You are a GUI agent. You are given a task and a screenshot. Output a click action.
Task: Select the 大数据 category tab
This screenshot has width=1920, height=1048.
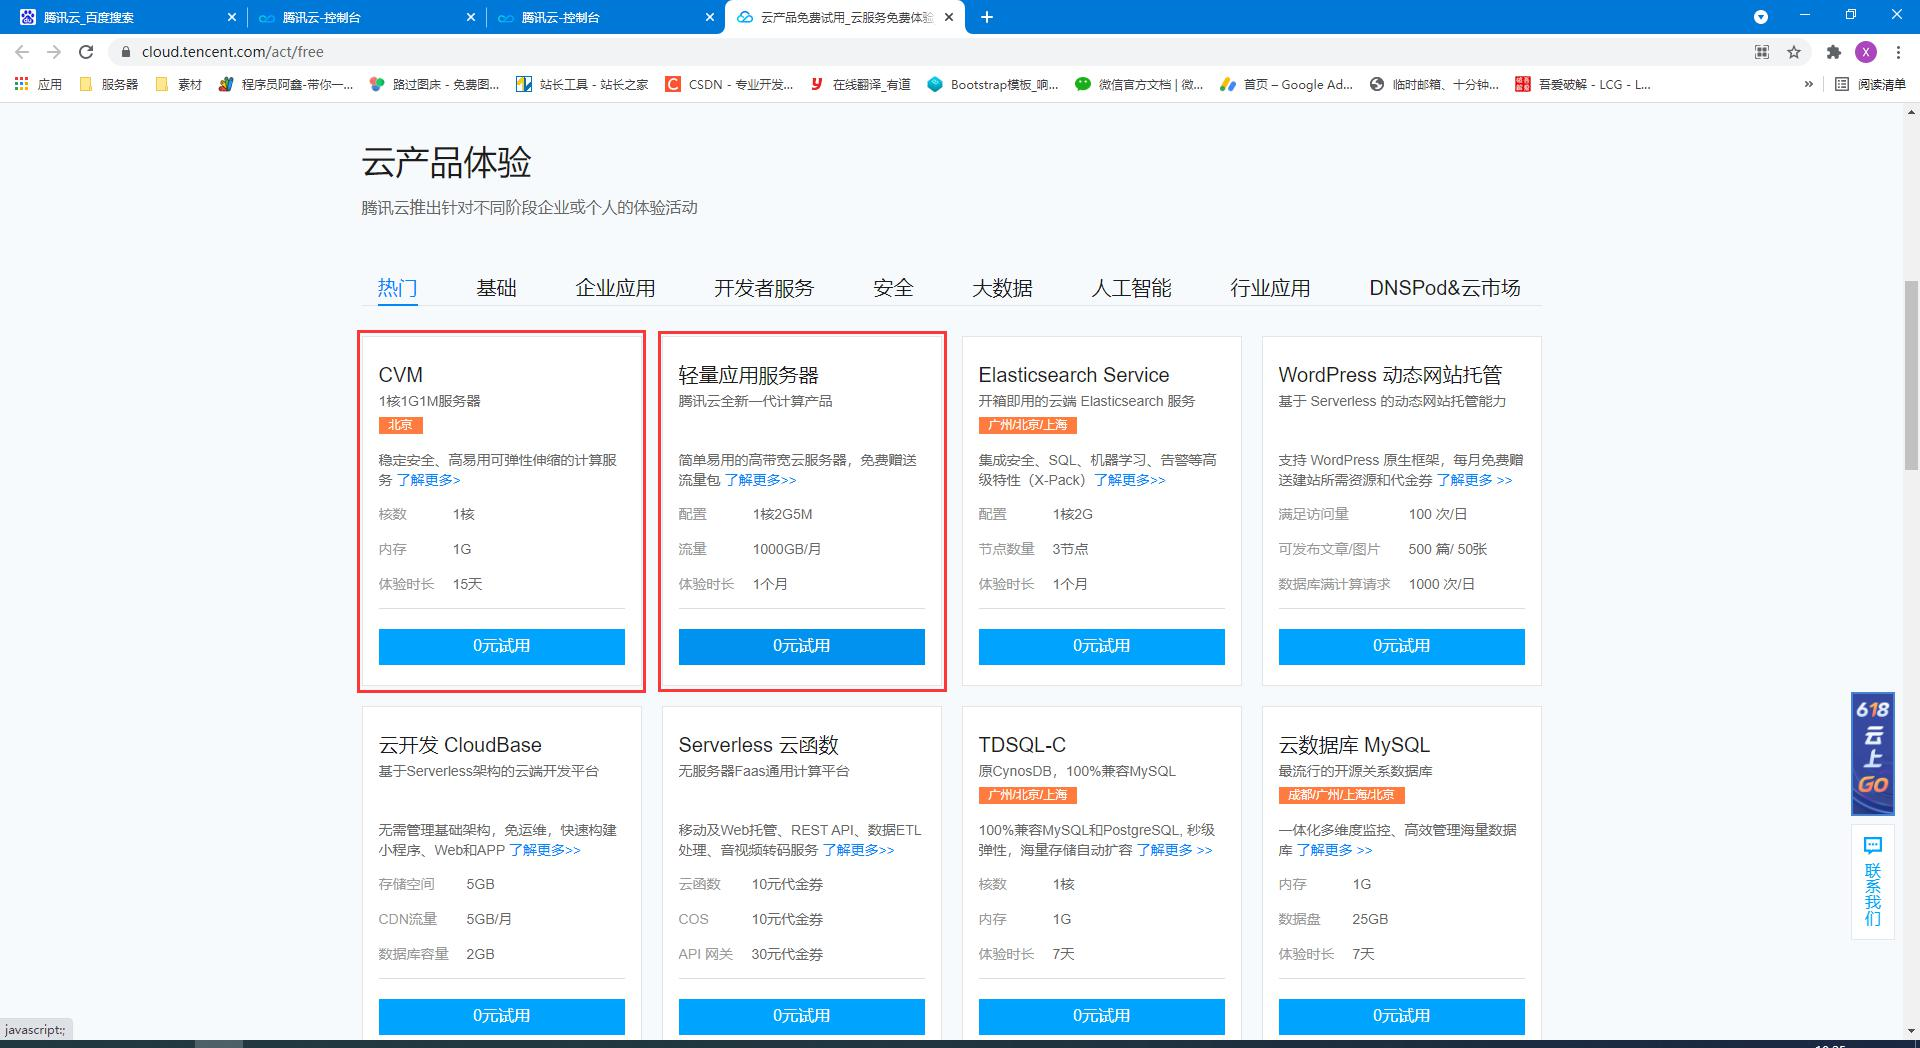coord(1002,289)
